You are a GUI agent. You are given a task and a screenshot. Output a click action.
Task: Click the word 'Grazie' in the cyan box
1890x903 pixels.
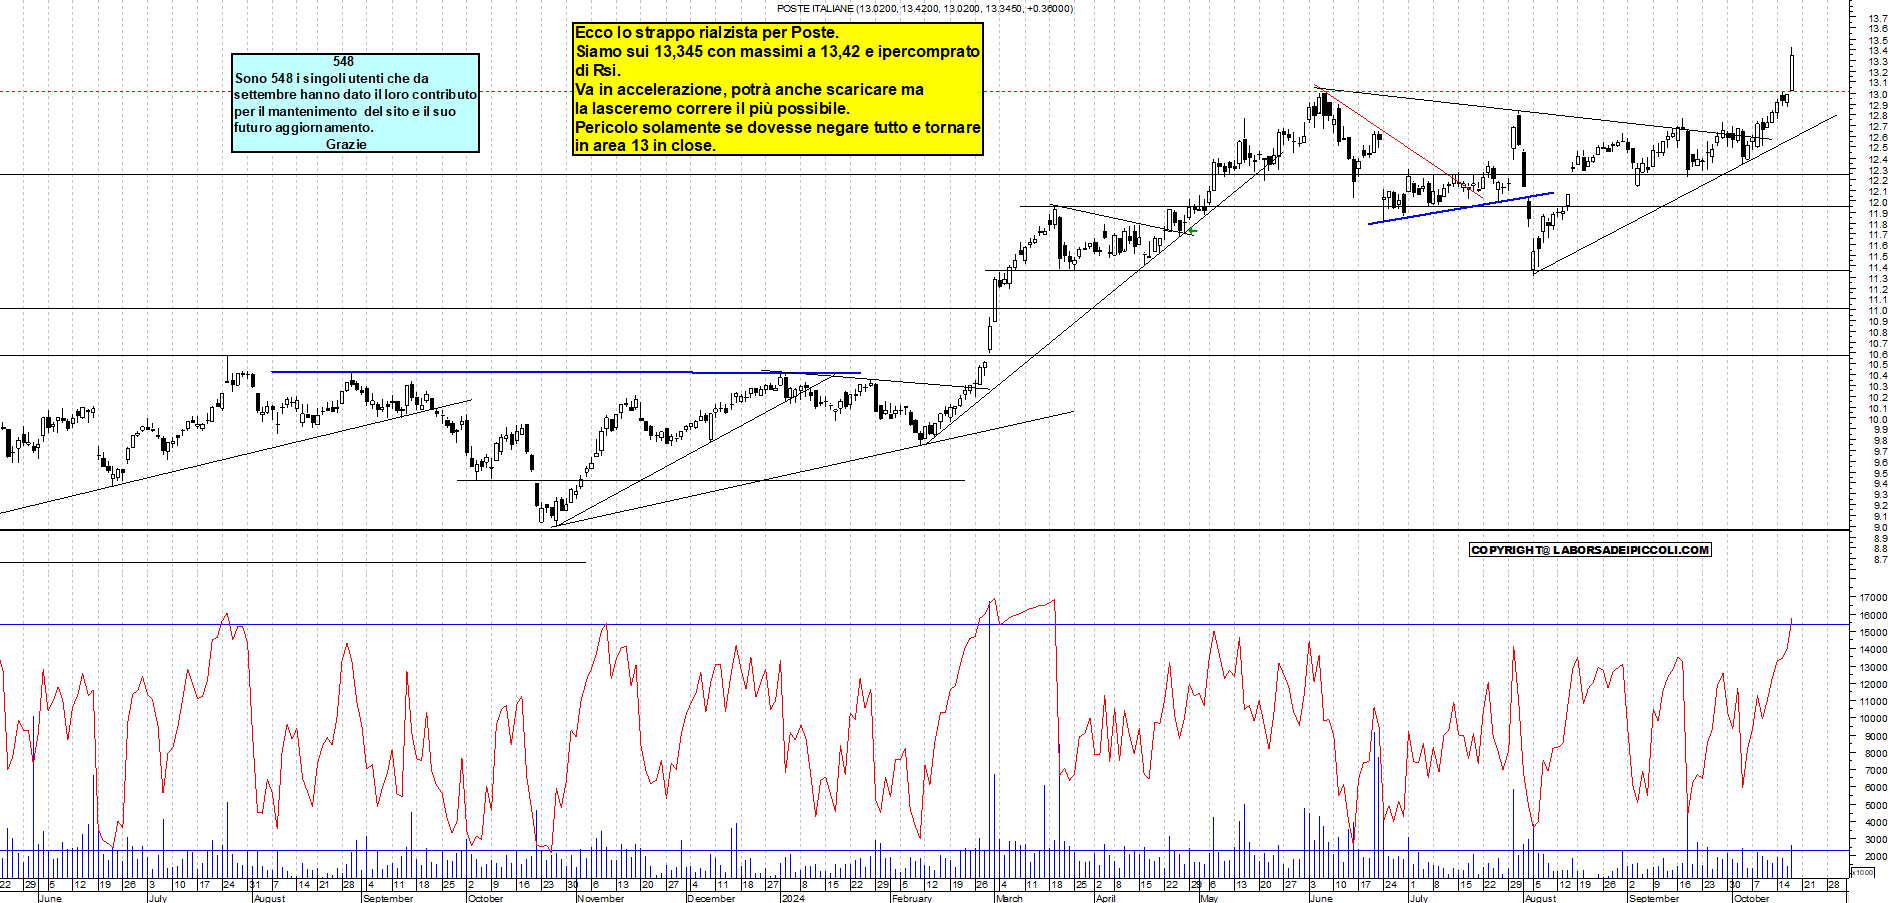click(x=346, y=144)
